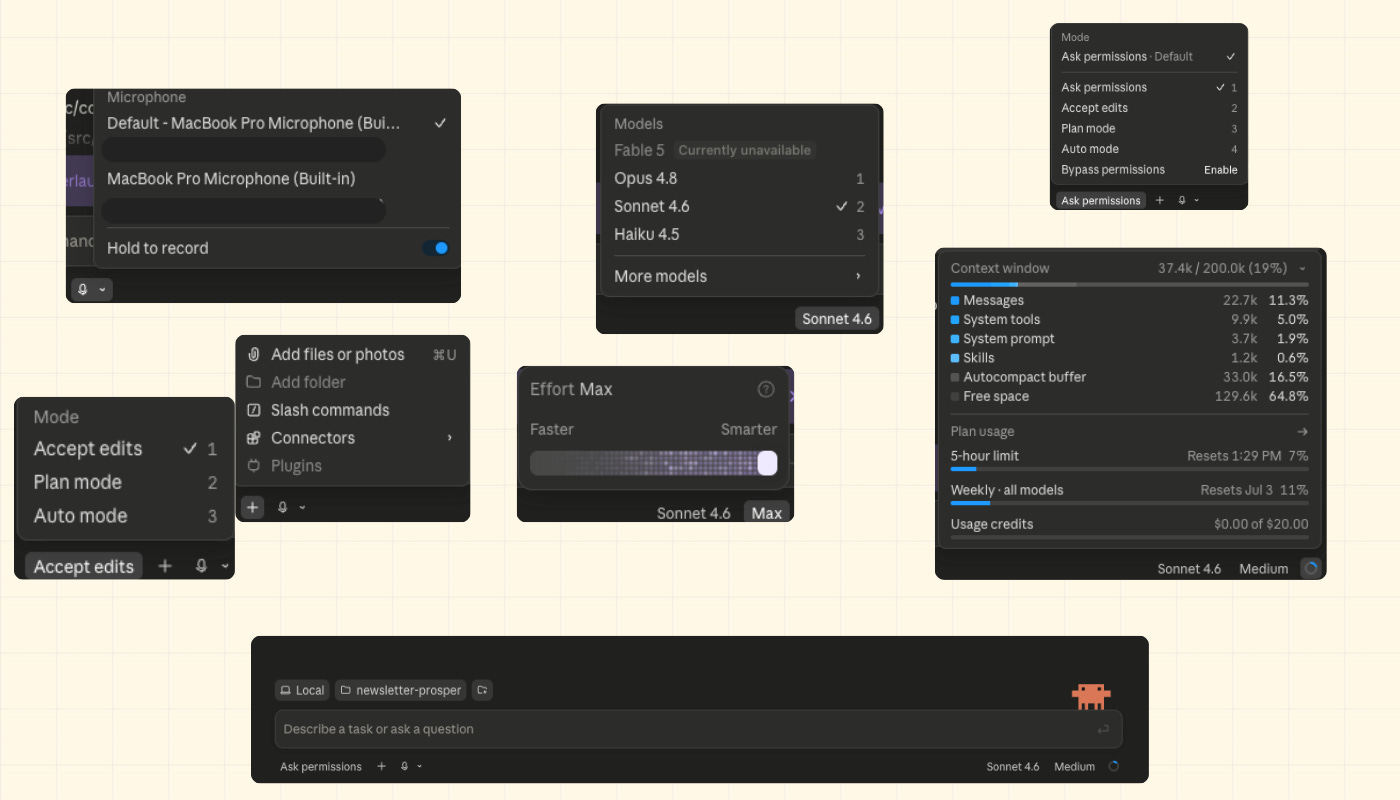Image resolution: width=1400 pixels, height=800 pixels.
Task: Click the Describe a task or ask a question field
Action: [699, 729]
